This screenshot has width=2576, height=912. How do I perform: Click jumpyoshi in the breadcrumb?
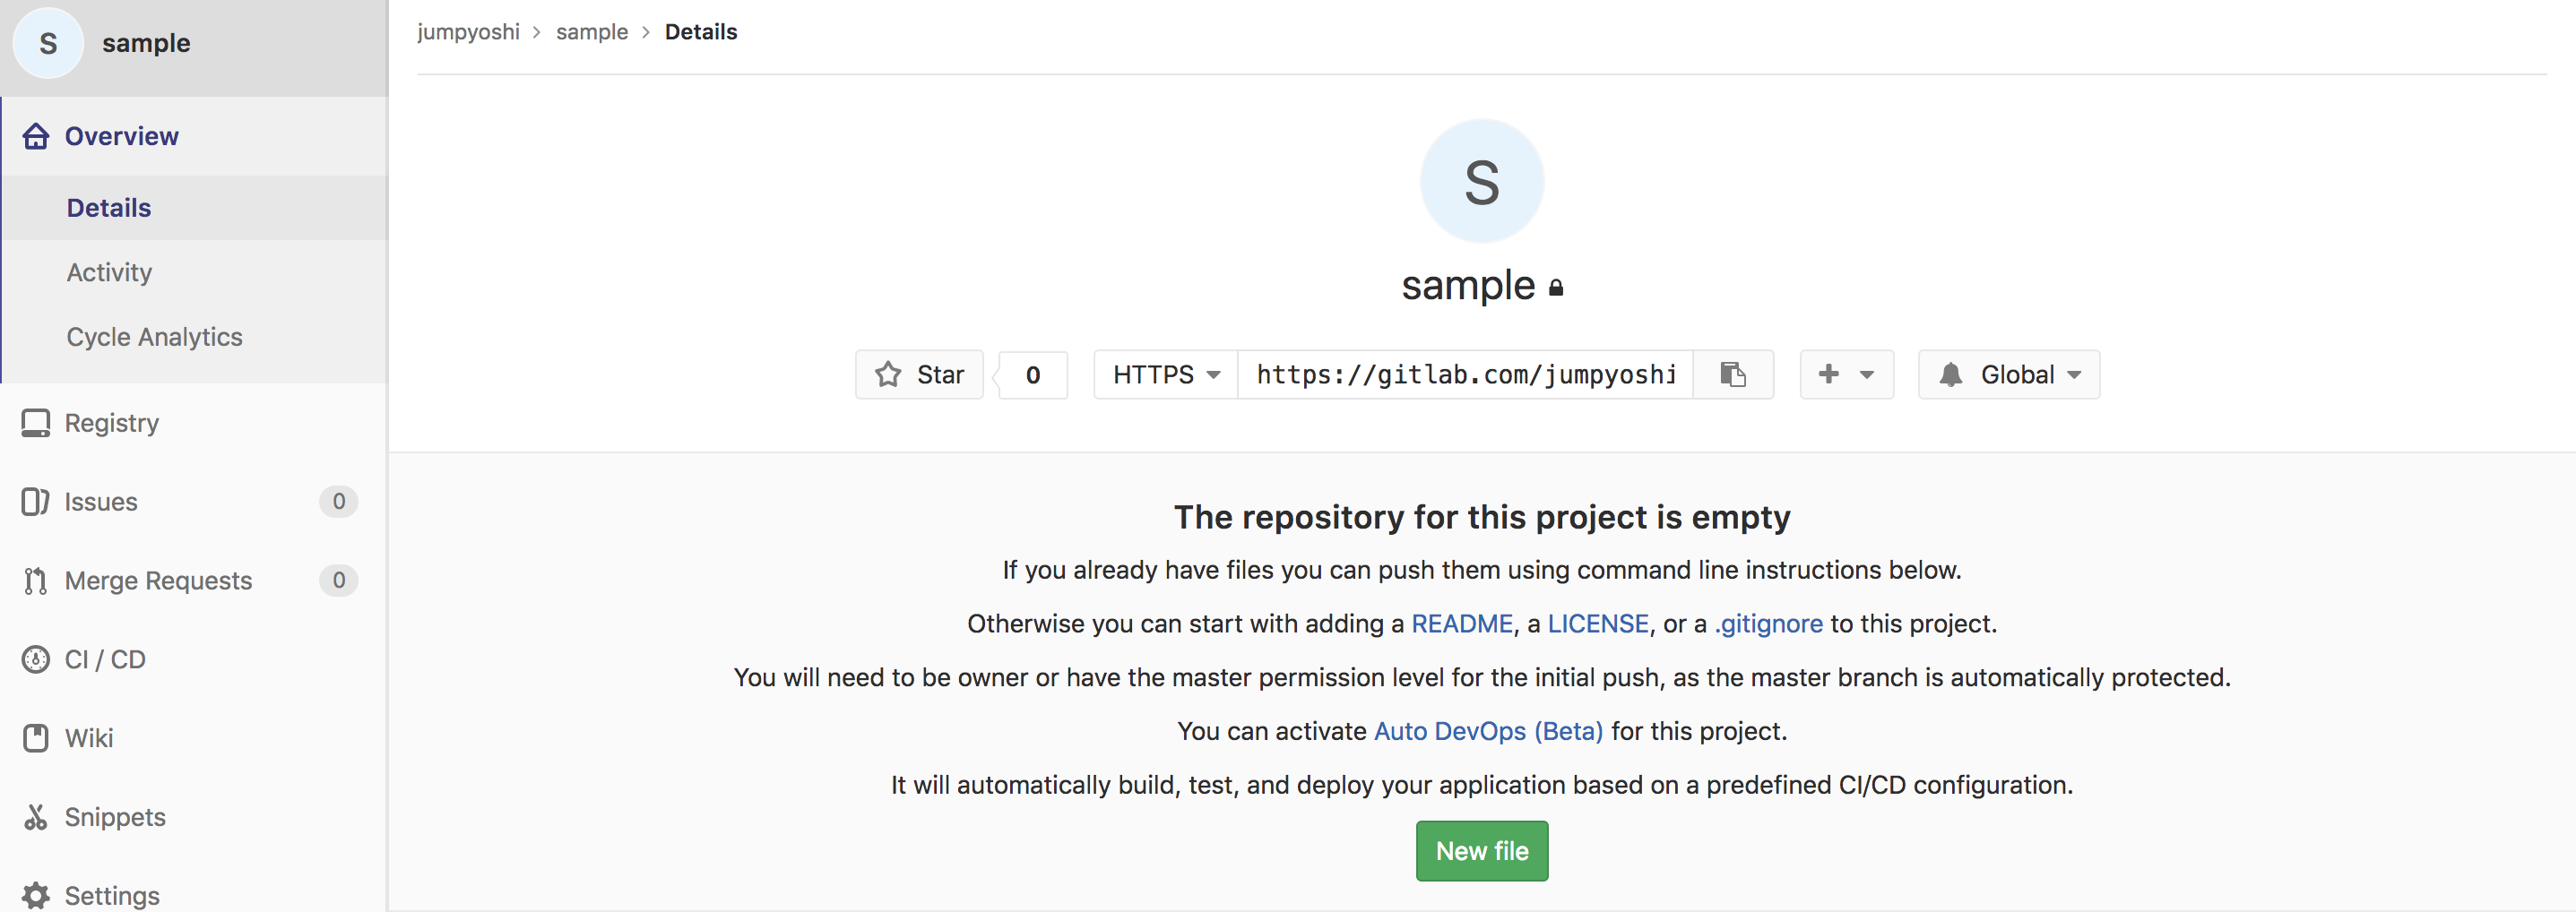pos(468,32)
